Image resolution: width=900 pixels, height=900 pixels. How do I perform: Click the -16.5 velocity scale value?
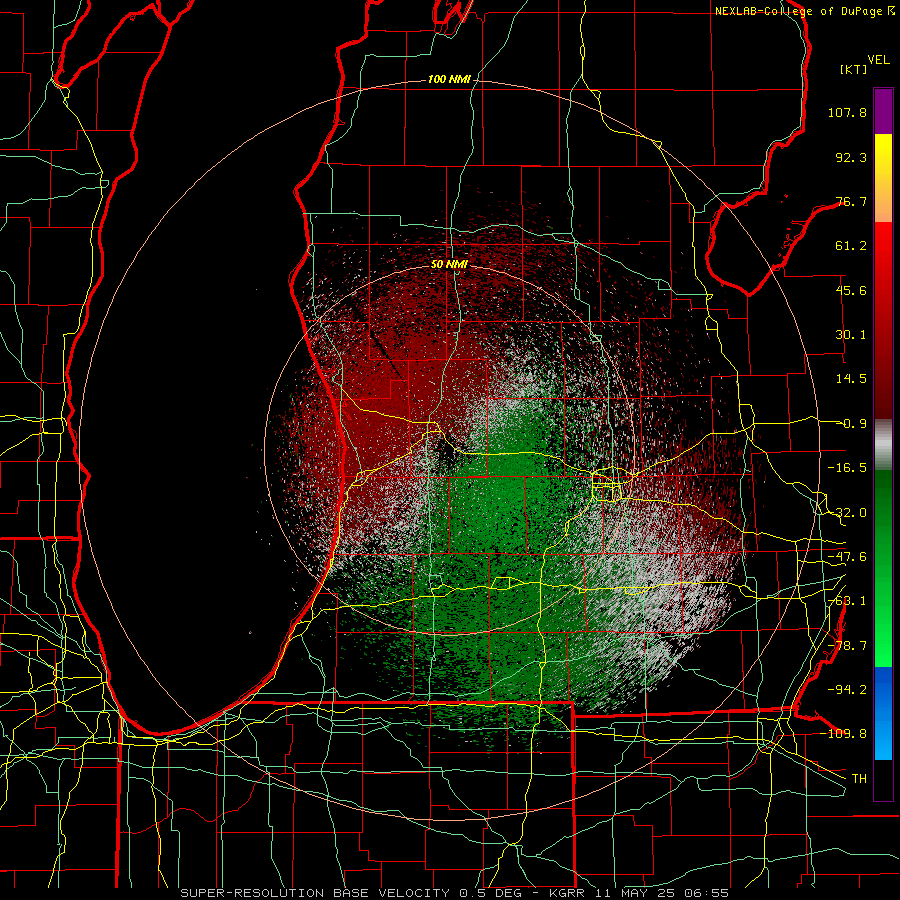click(x=847, y=468)
